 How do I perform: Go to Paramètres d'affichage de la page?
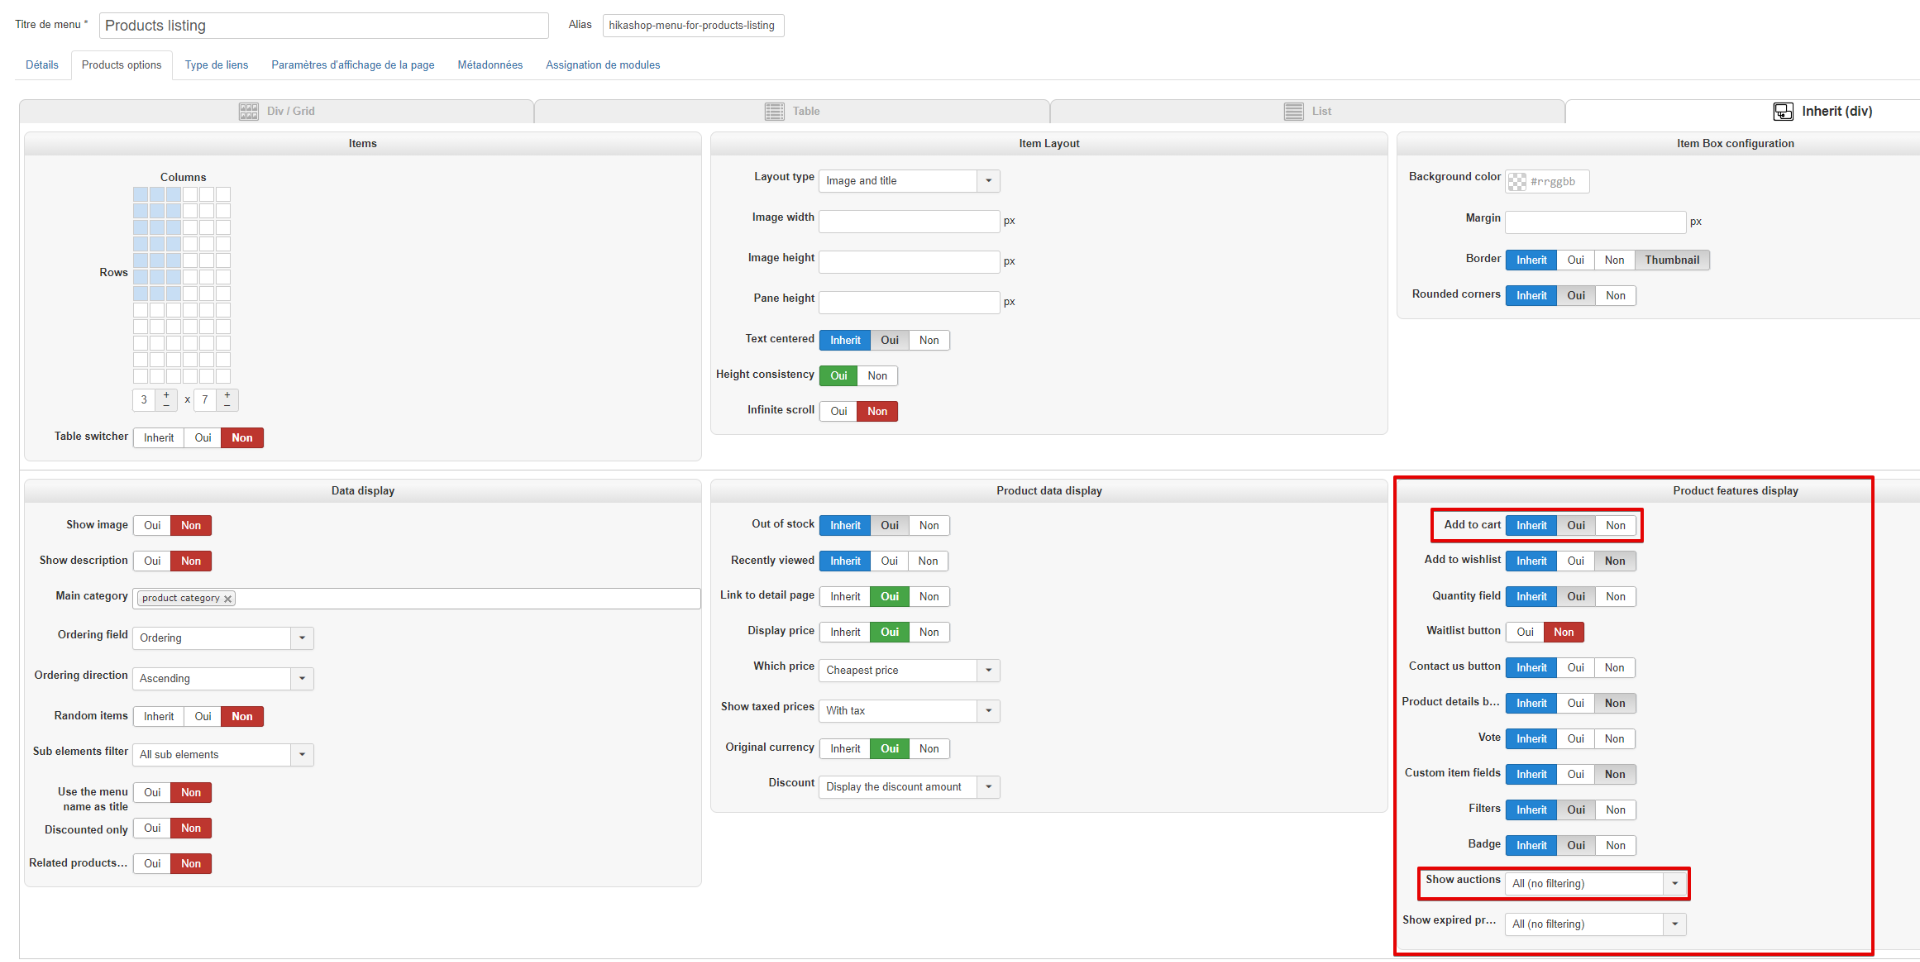[353, 65]
